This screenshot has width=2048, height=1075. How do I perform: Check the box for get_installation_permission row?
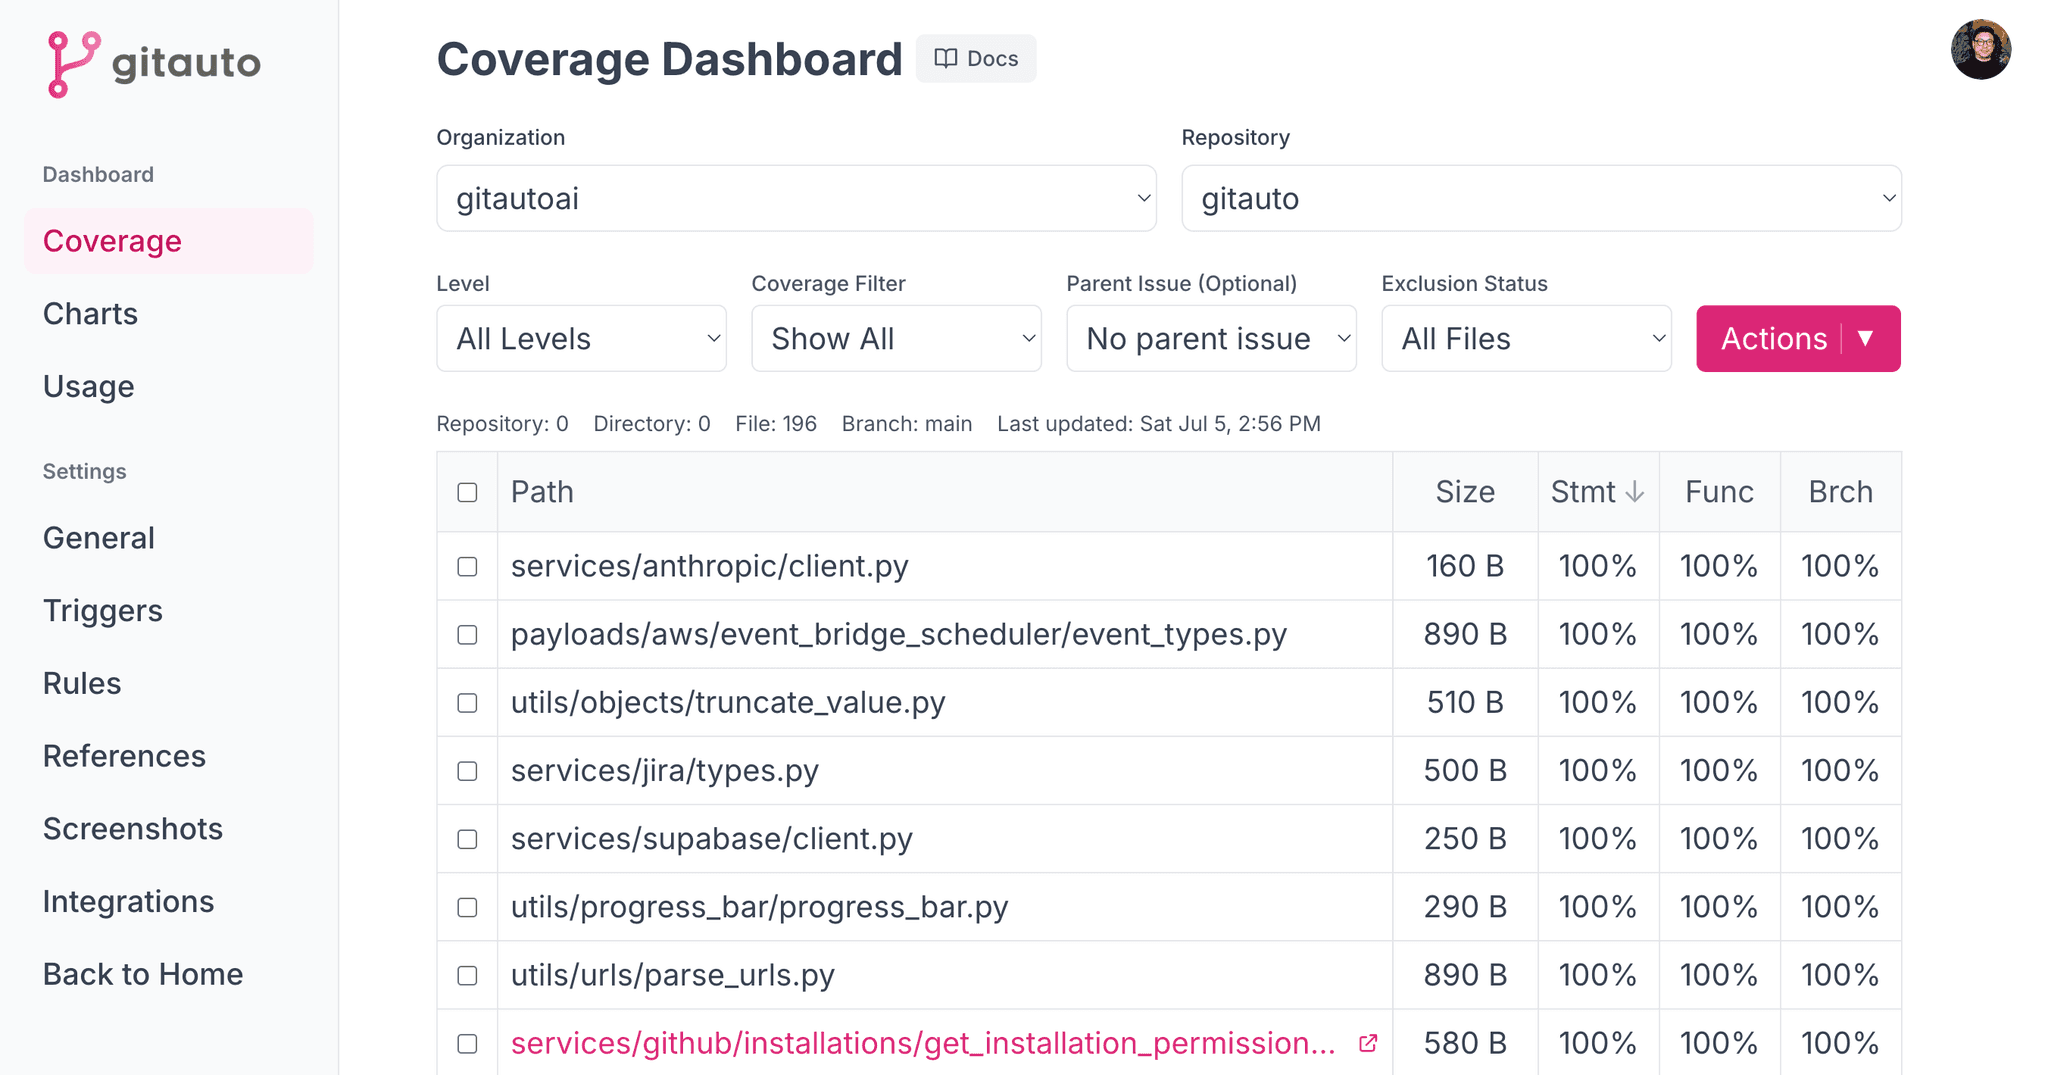click(x=467, y=1043)
